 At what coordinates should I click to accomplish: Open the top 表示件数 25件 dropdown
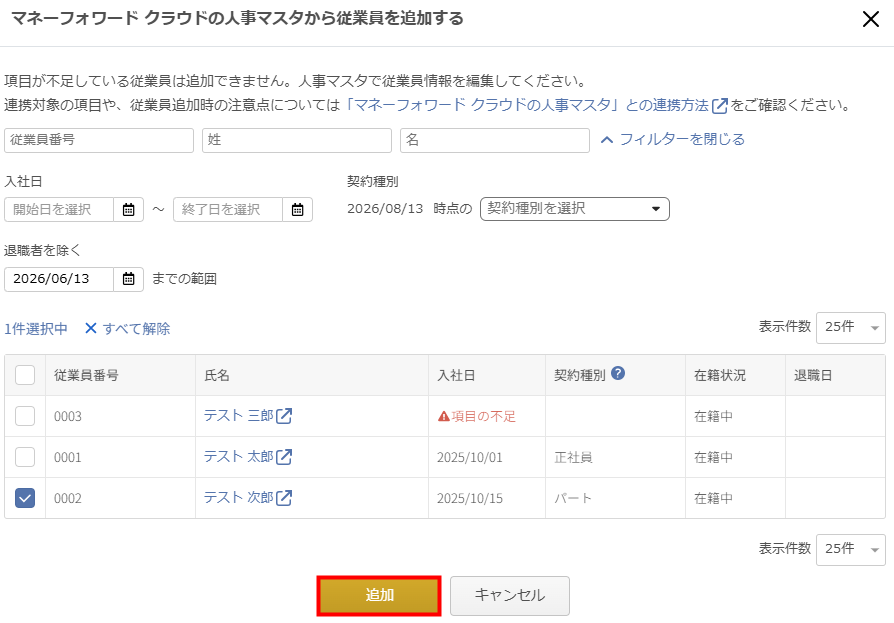click(x=851, y=328)
